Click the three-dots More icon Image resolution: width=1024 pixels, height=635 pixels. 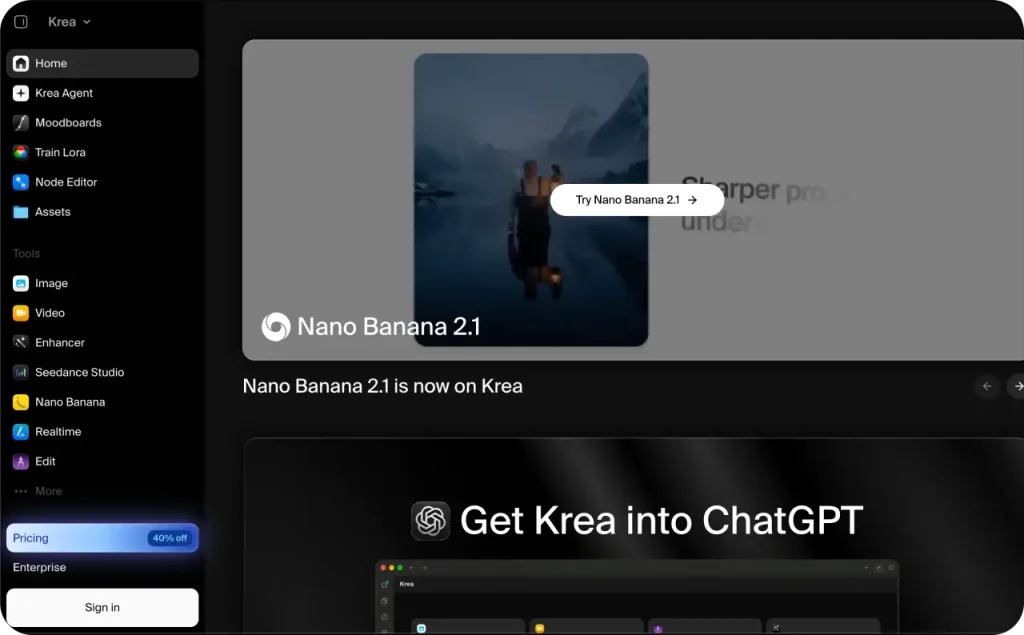[x=21, y=491]
